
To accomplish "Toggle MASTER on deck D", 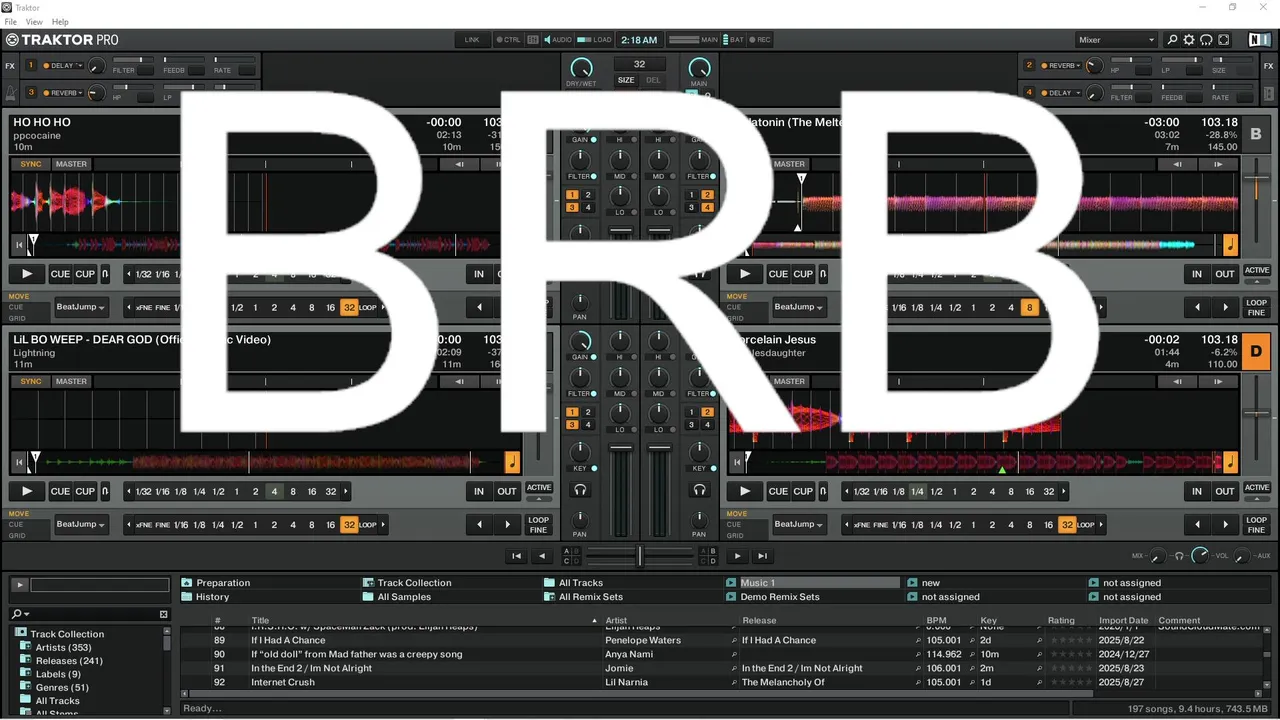I will 789,381.
